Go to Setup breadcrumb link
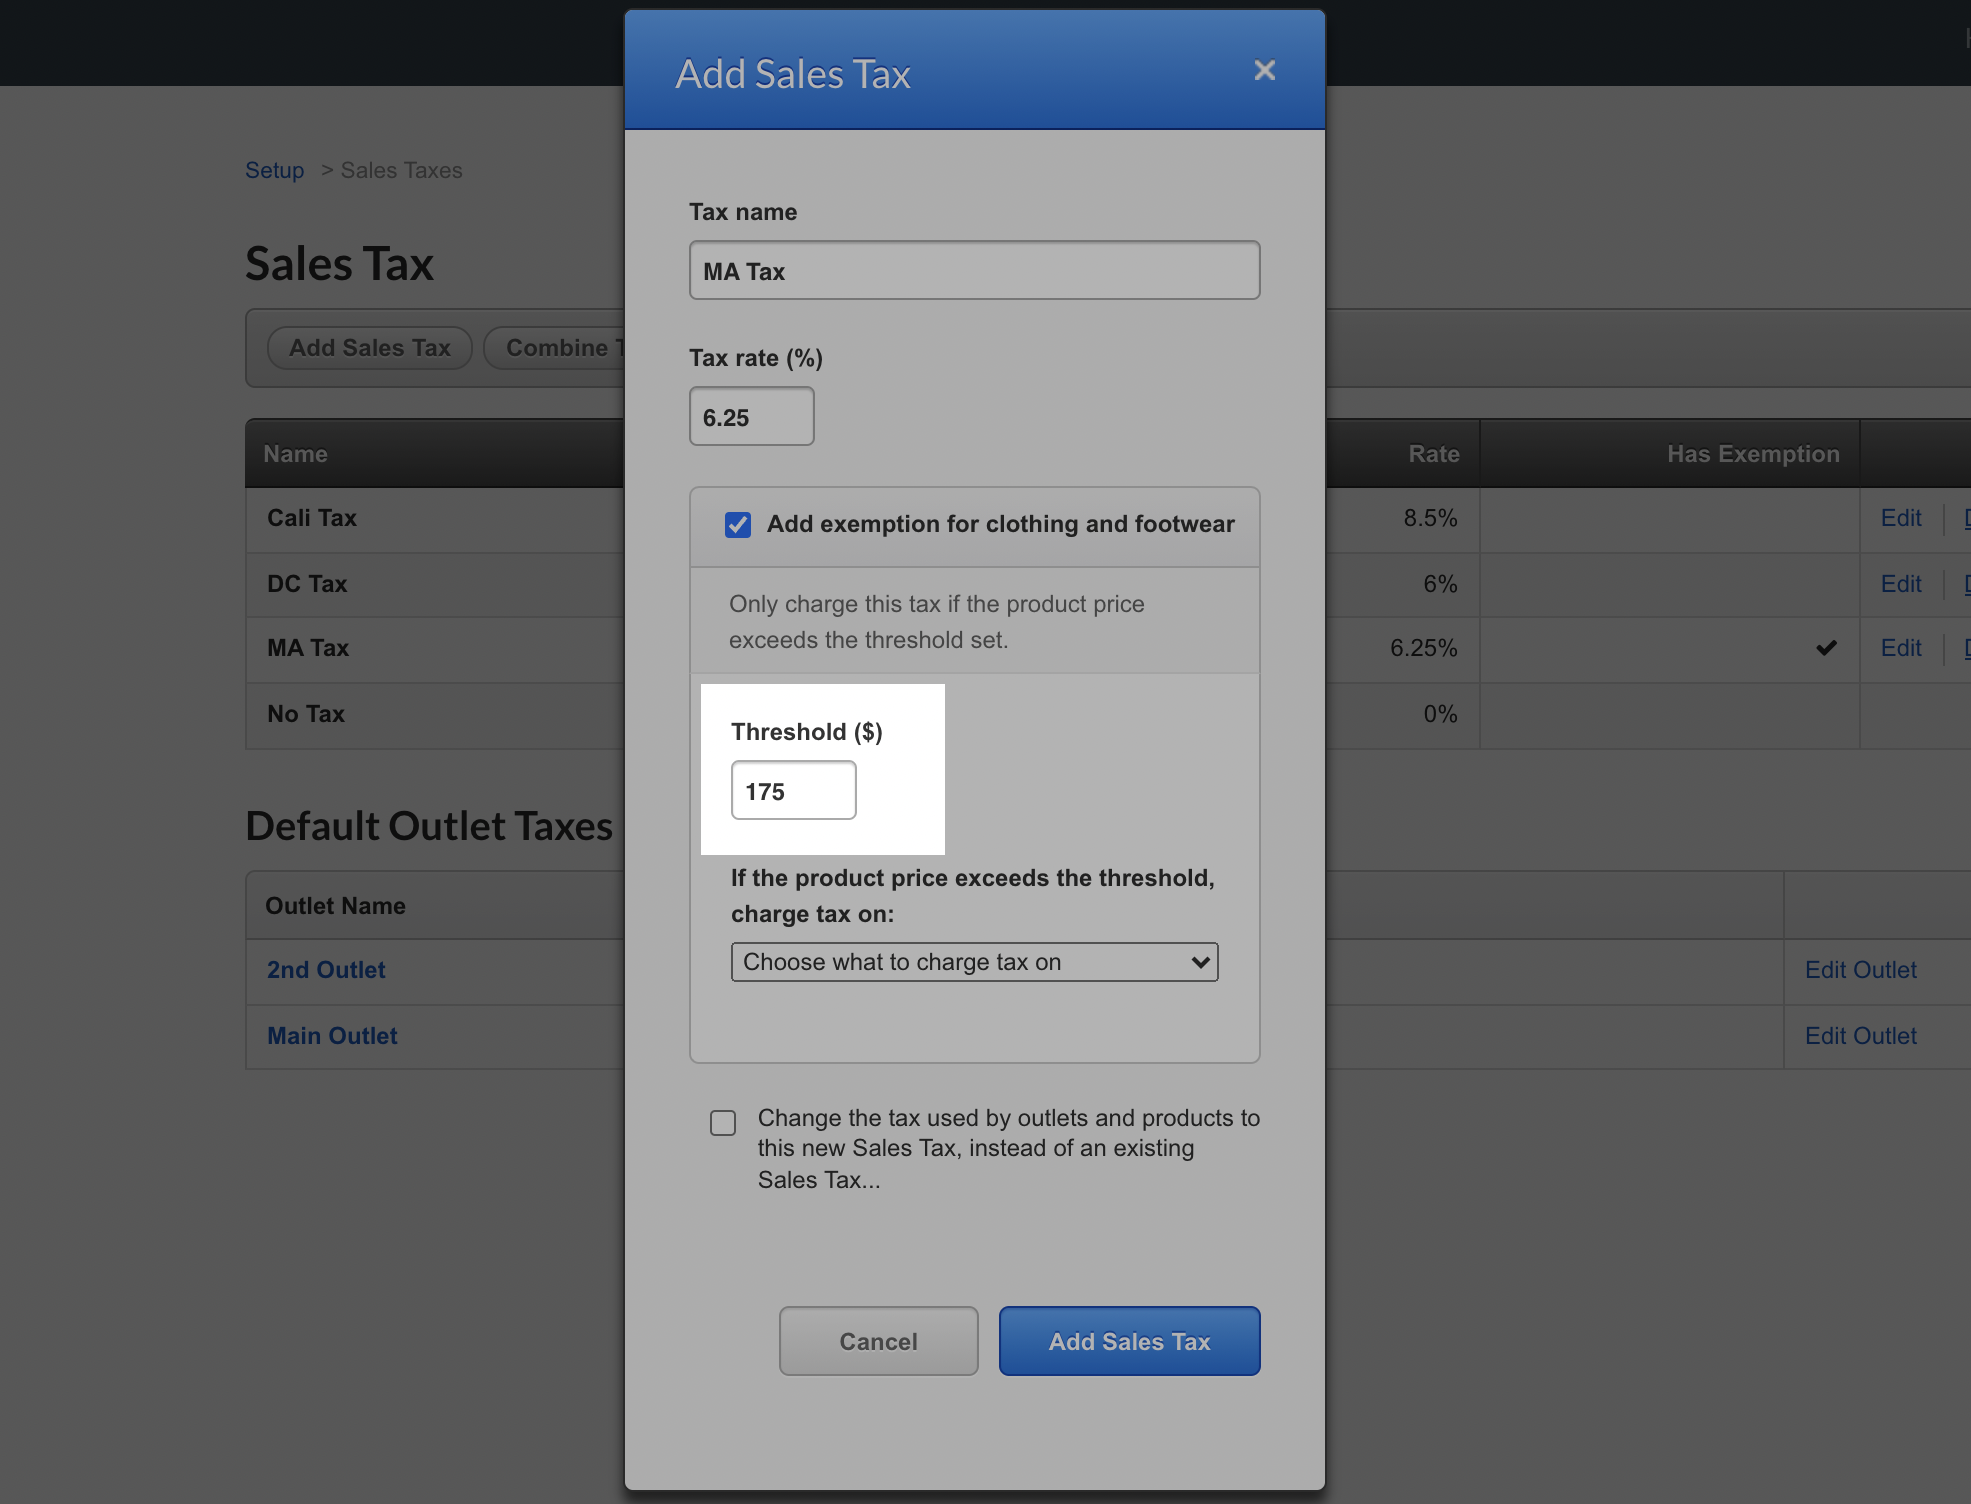 [274, 170]
